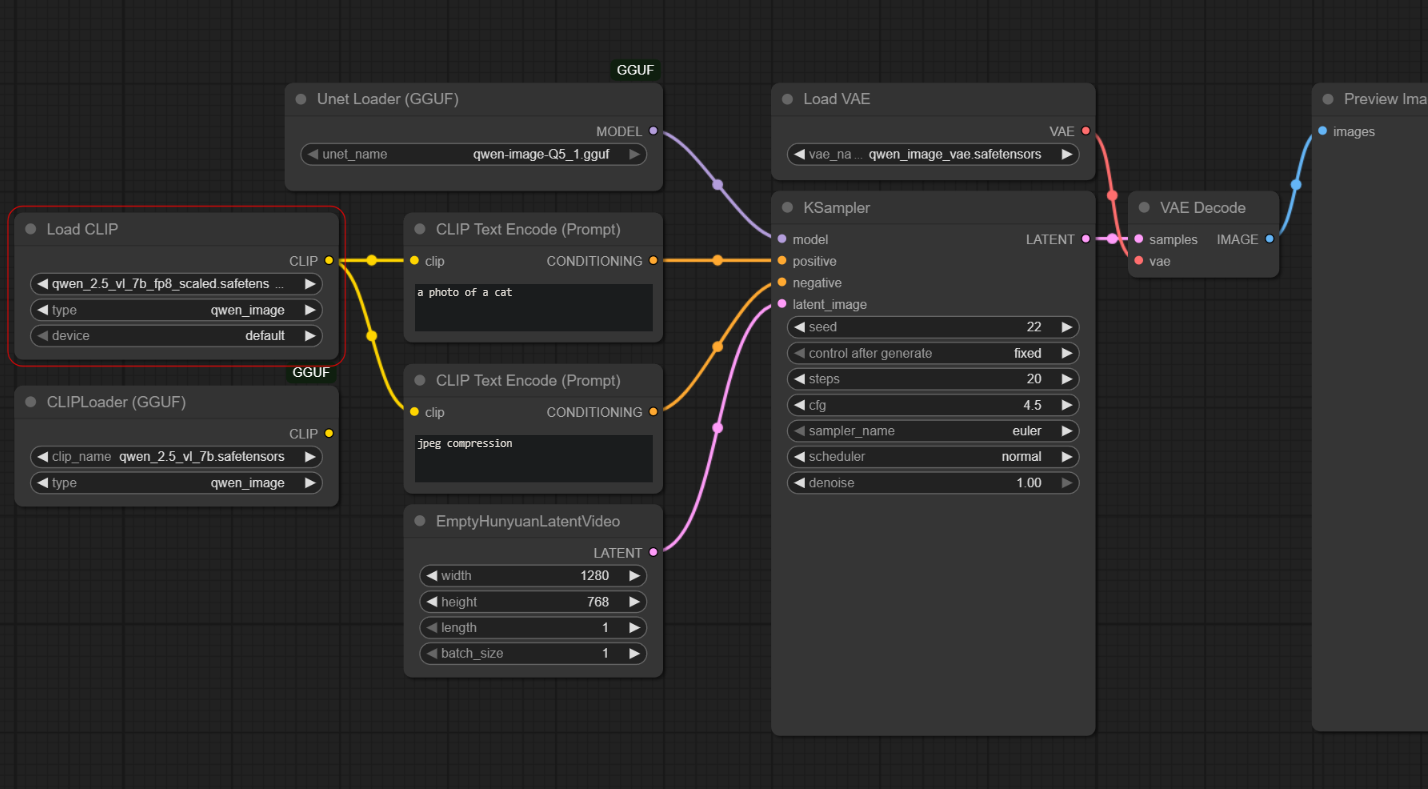The image size is (1428, 789).
Task: Click the clip input socket on the 'jpeg compression' node
Action: point(414,412)
